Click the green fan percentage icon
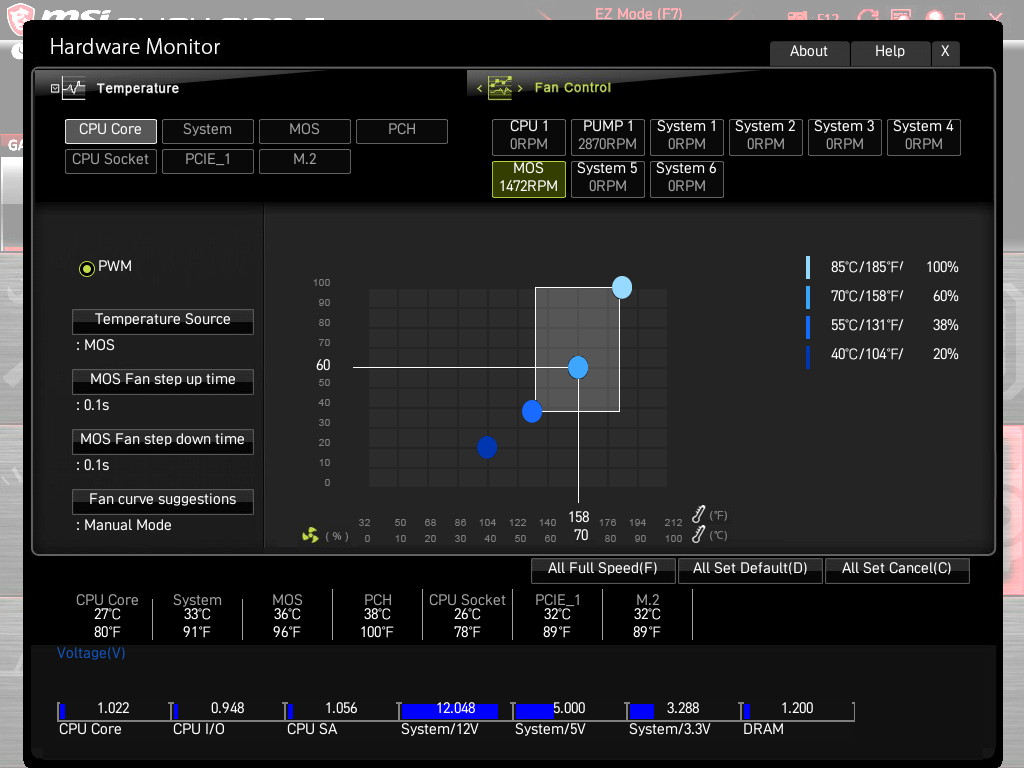Image resolution: width=1024 pixels, height=768 pixels. [310, 536]
